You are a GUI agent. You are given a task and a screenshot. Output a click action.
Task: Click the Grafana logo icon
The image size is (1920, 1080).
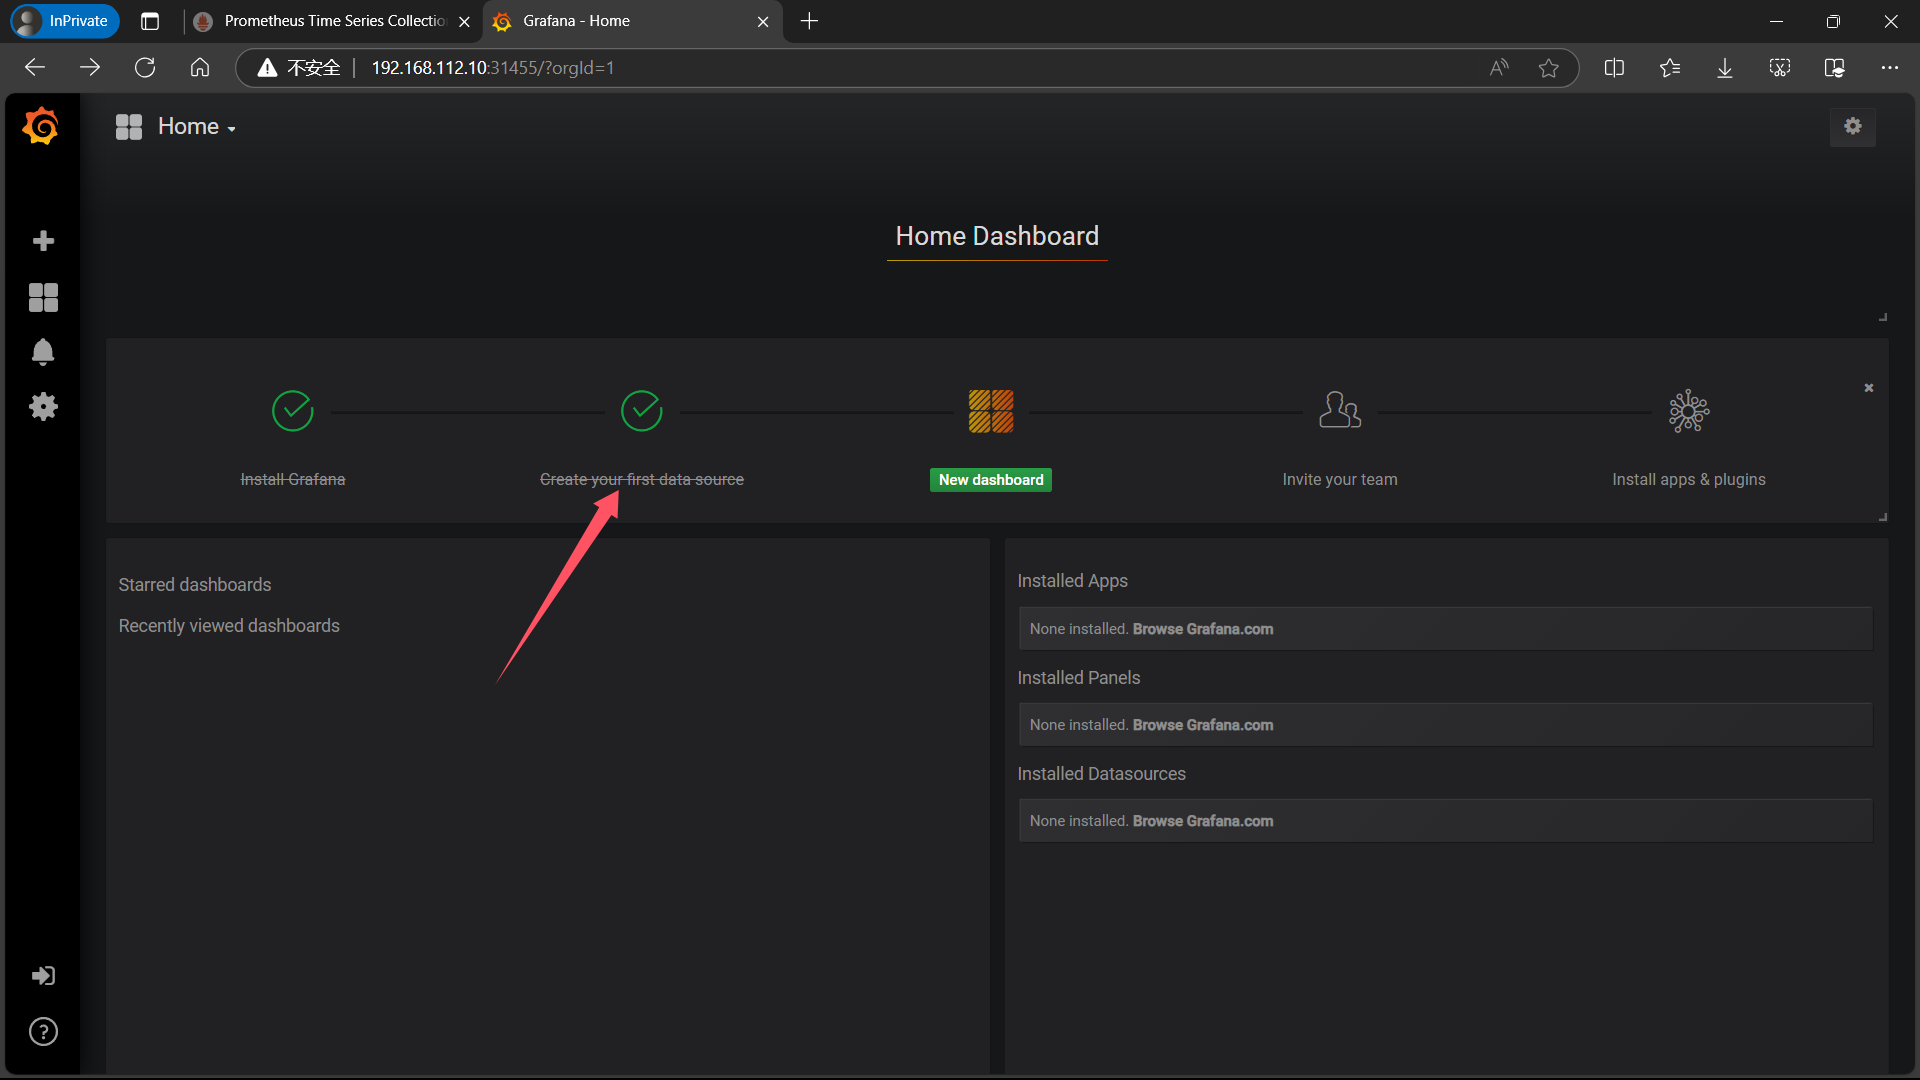coord(41,127)
